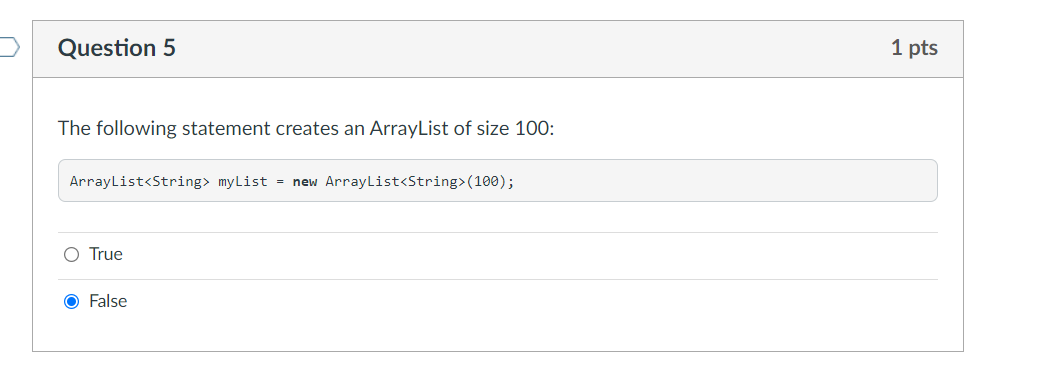Click the "False" answer label text

108,302
